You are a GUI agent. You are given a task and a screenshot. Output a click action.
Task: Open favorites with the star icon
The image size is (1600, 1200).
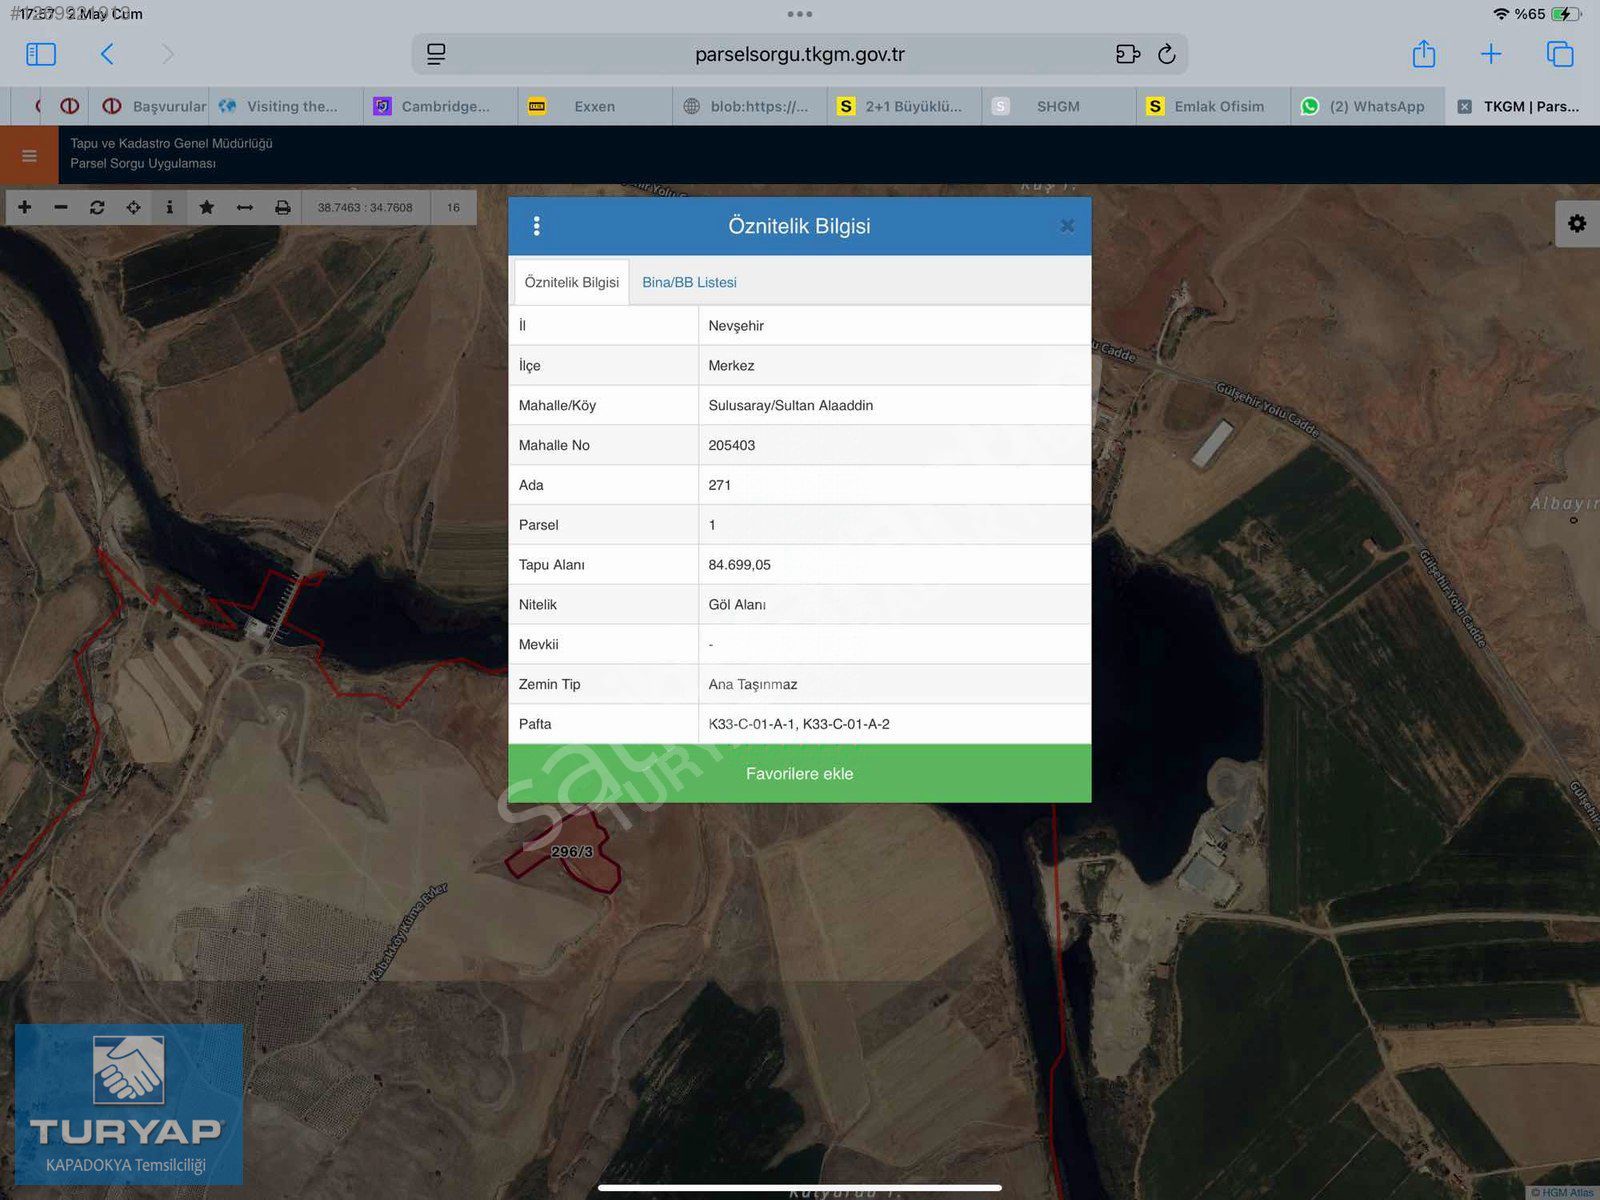click(x=206, y=207)
